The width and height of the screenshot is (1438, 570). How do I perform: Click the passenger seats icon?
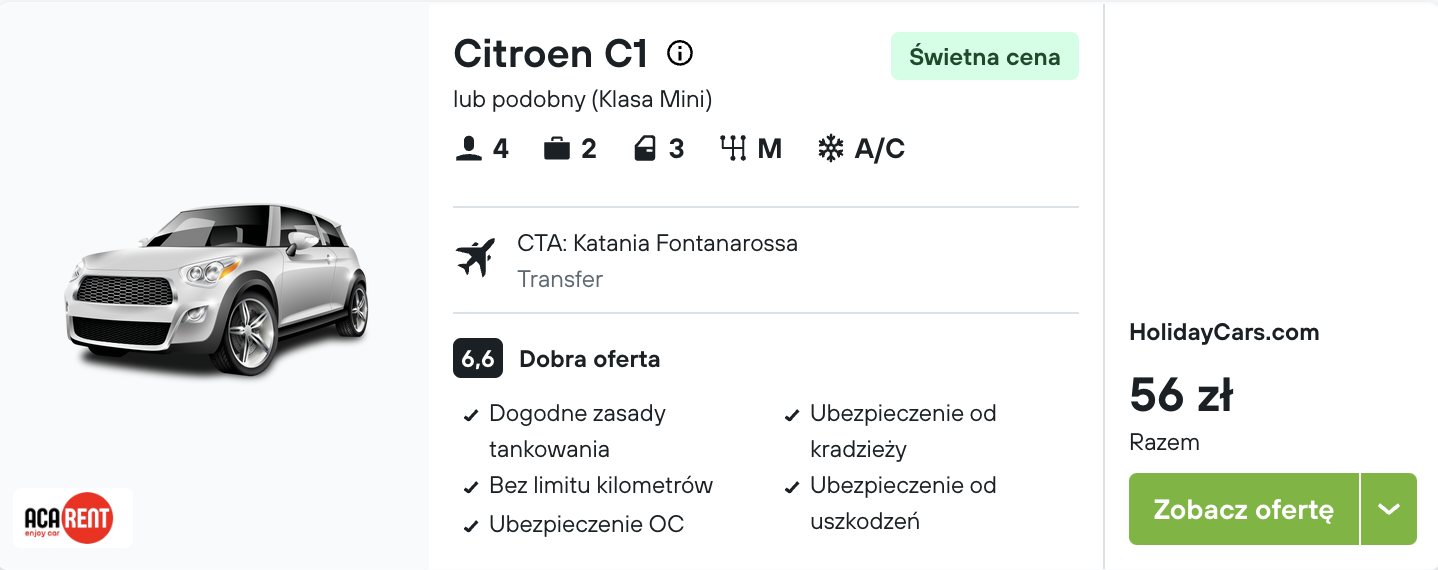[467, 149]
